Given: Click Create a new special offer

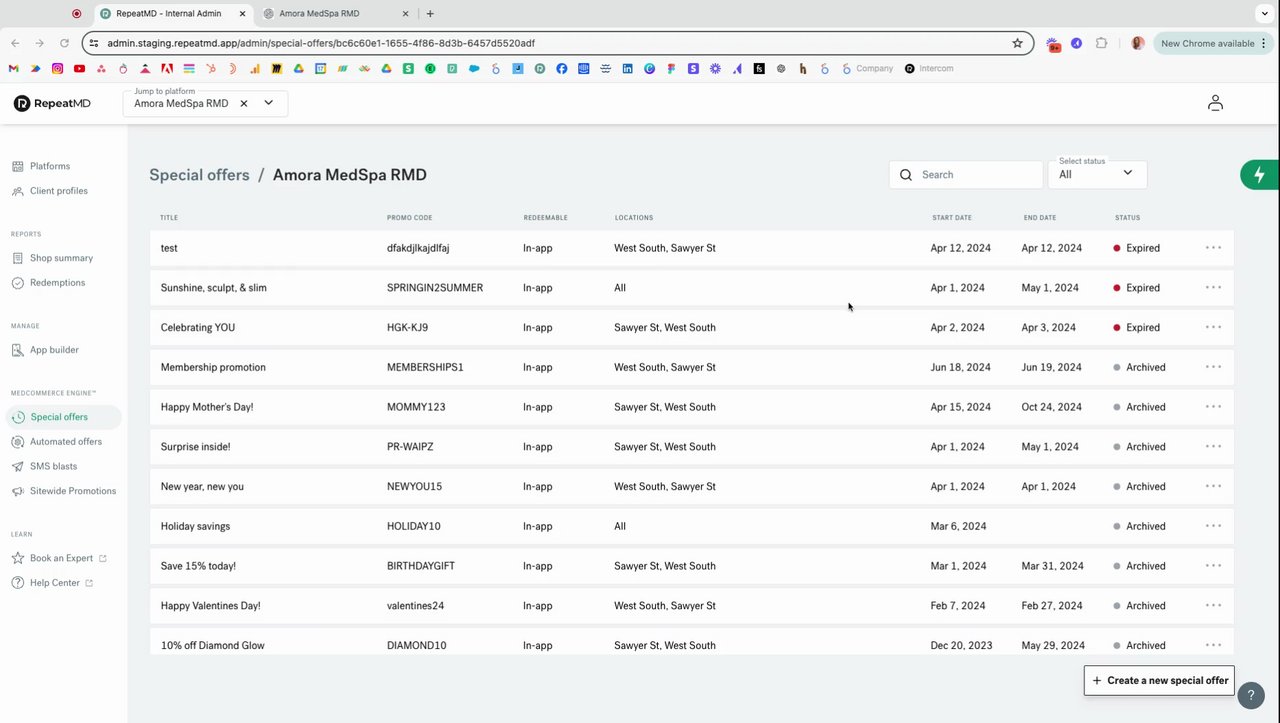Looking at the screenshot, I should click(1159, 680).
